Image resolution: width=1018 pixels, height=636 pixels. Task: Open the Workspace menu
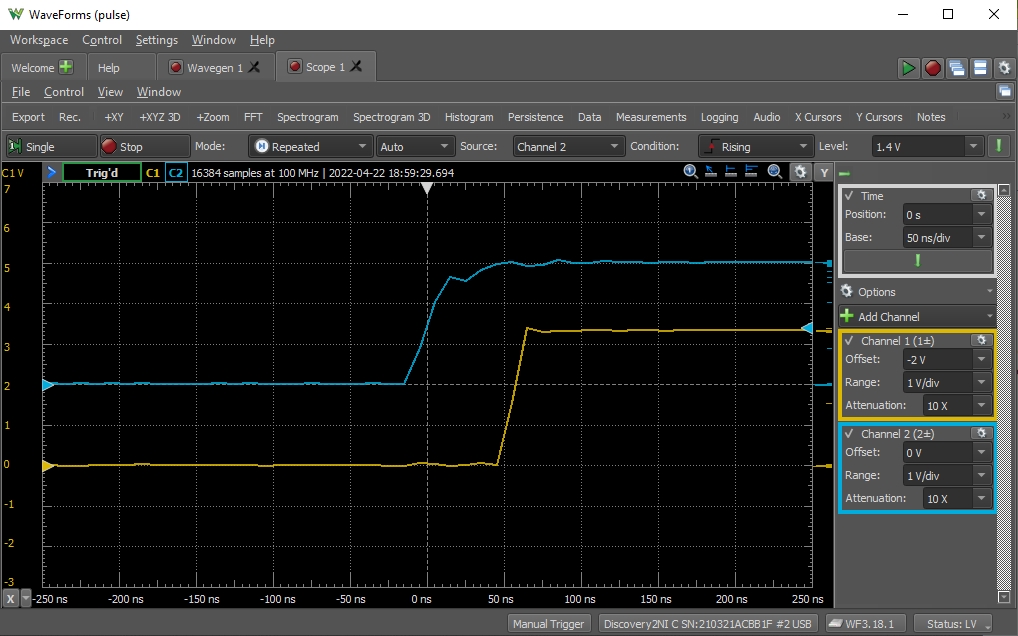coord(39,40)
